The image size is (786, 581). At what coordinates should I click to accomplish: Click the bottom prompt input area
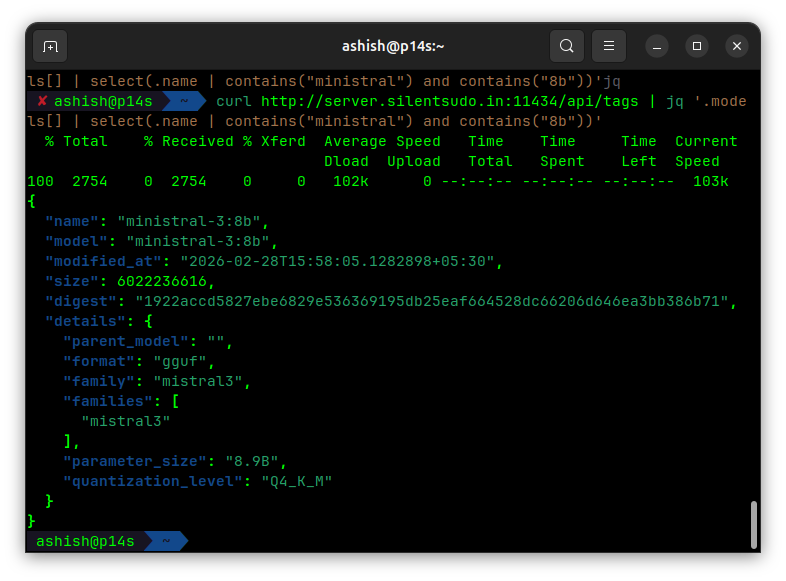[x=400, y=541]
